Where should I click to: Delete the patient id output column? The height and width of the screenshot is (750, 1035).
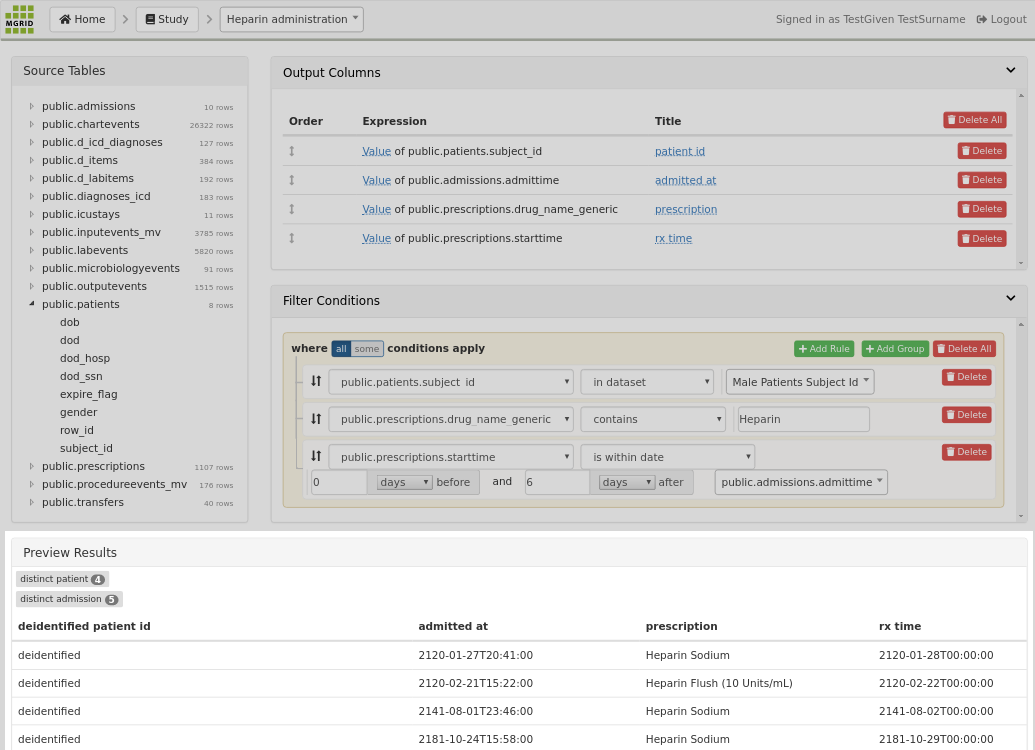click(x=982, y=151)
